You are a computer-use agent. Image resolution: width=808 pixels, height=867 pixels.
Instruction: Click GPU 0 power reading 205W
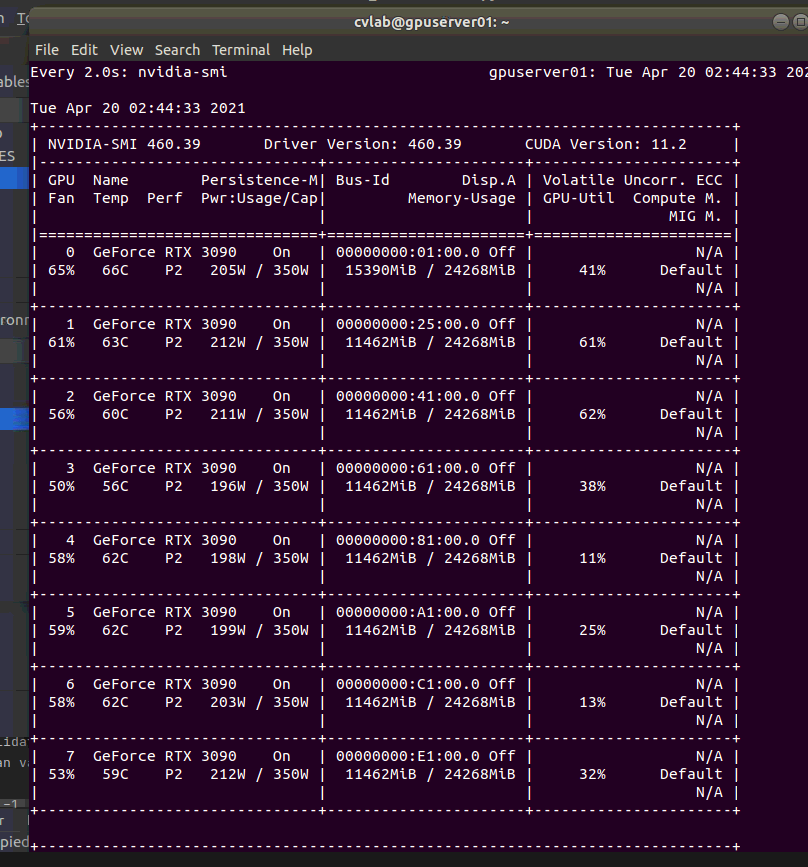228,270
